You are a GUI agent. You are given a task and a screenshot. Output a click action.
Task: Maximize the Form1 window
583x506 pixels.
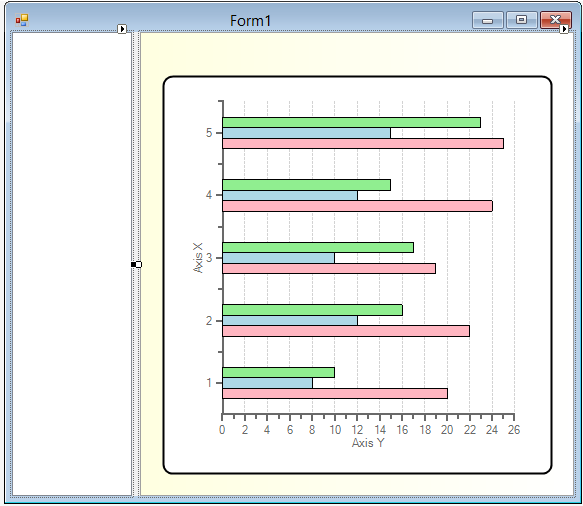coord(522,20)
